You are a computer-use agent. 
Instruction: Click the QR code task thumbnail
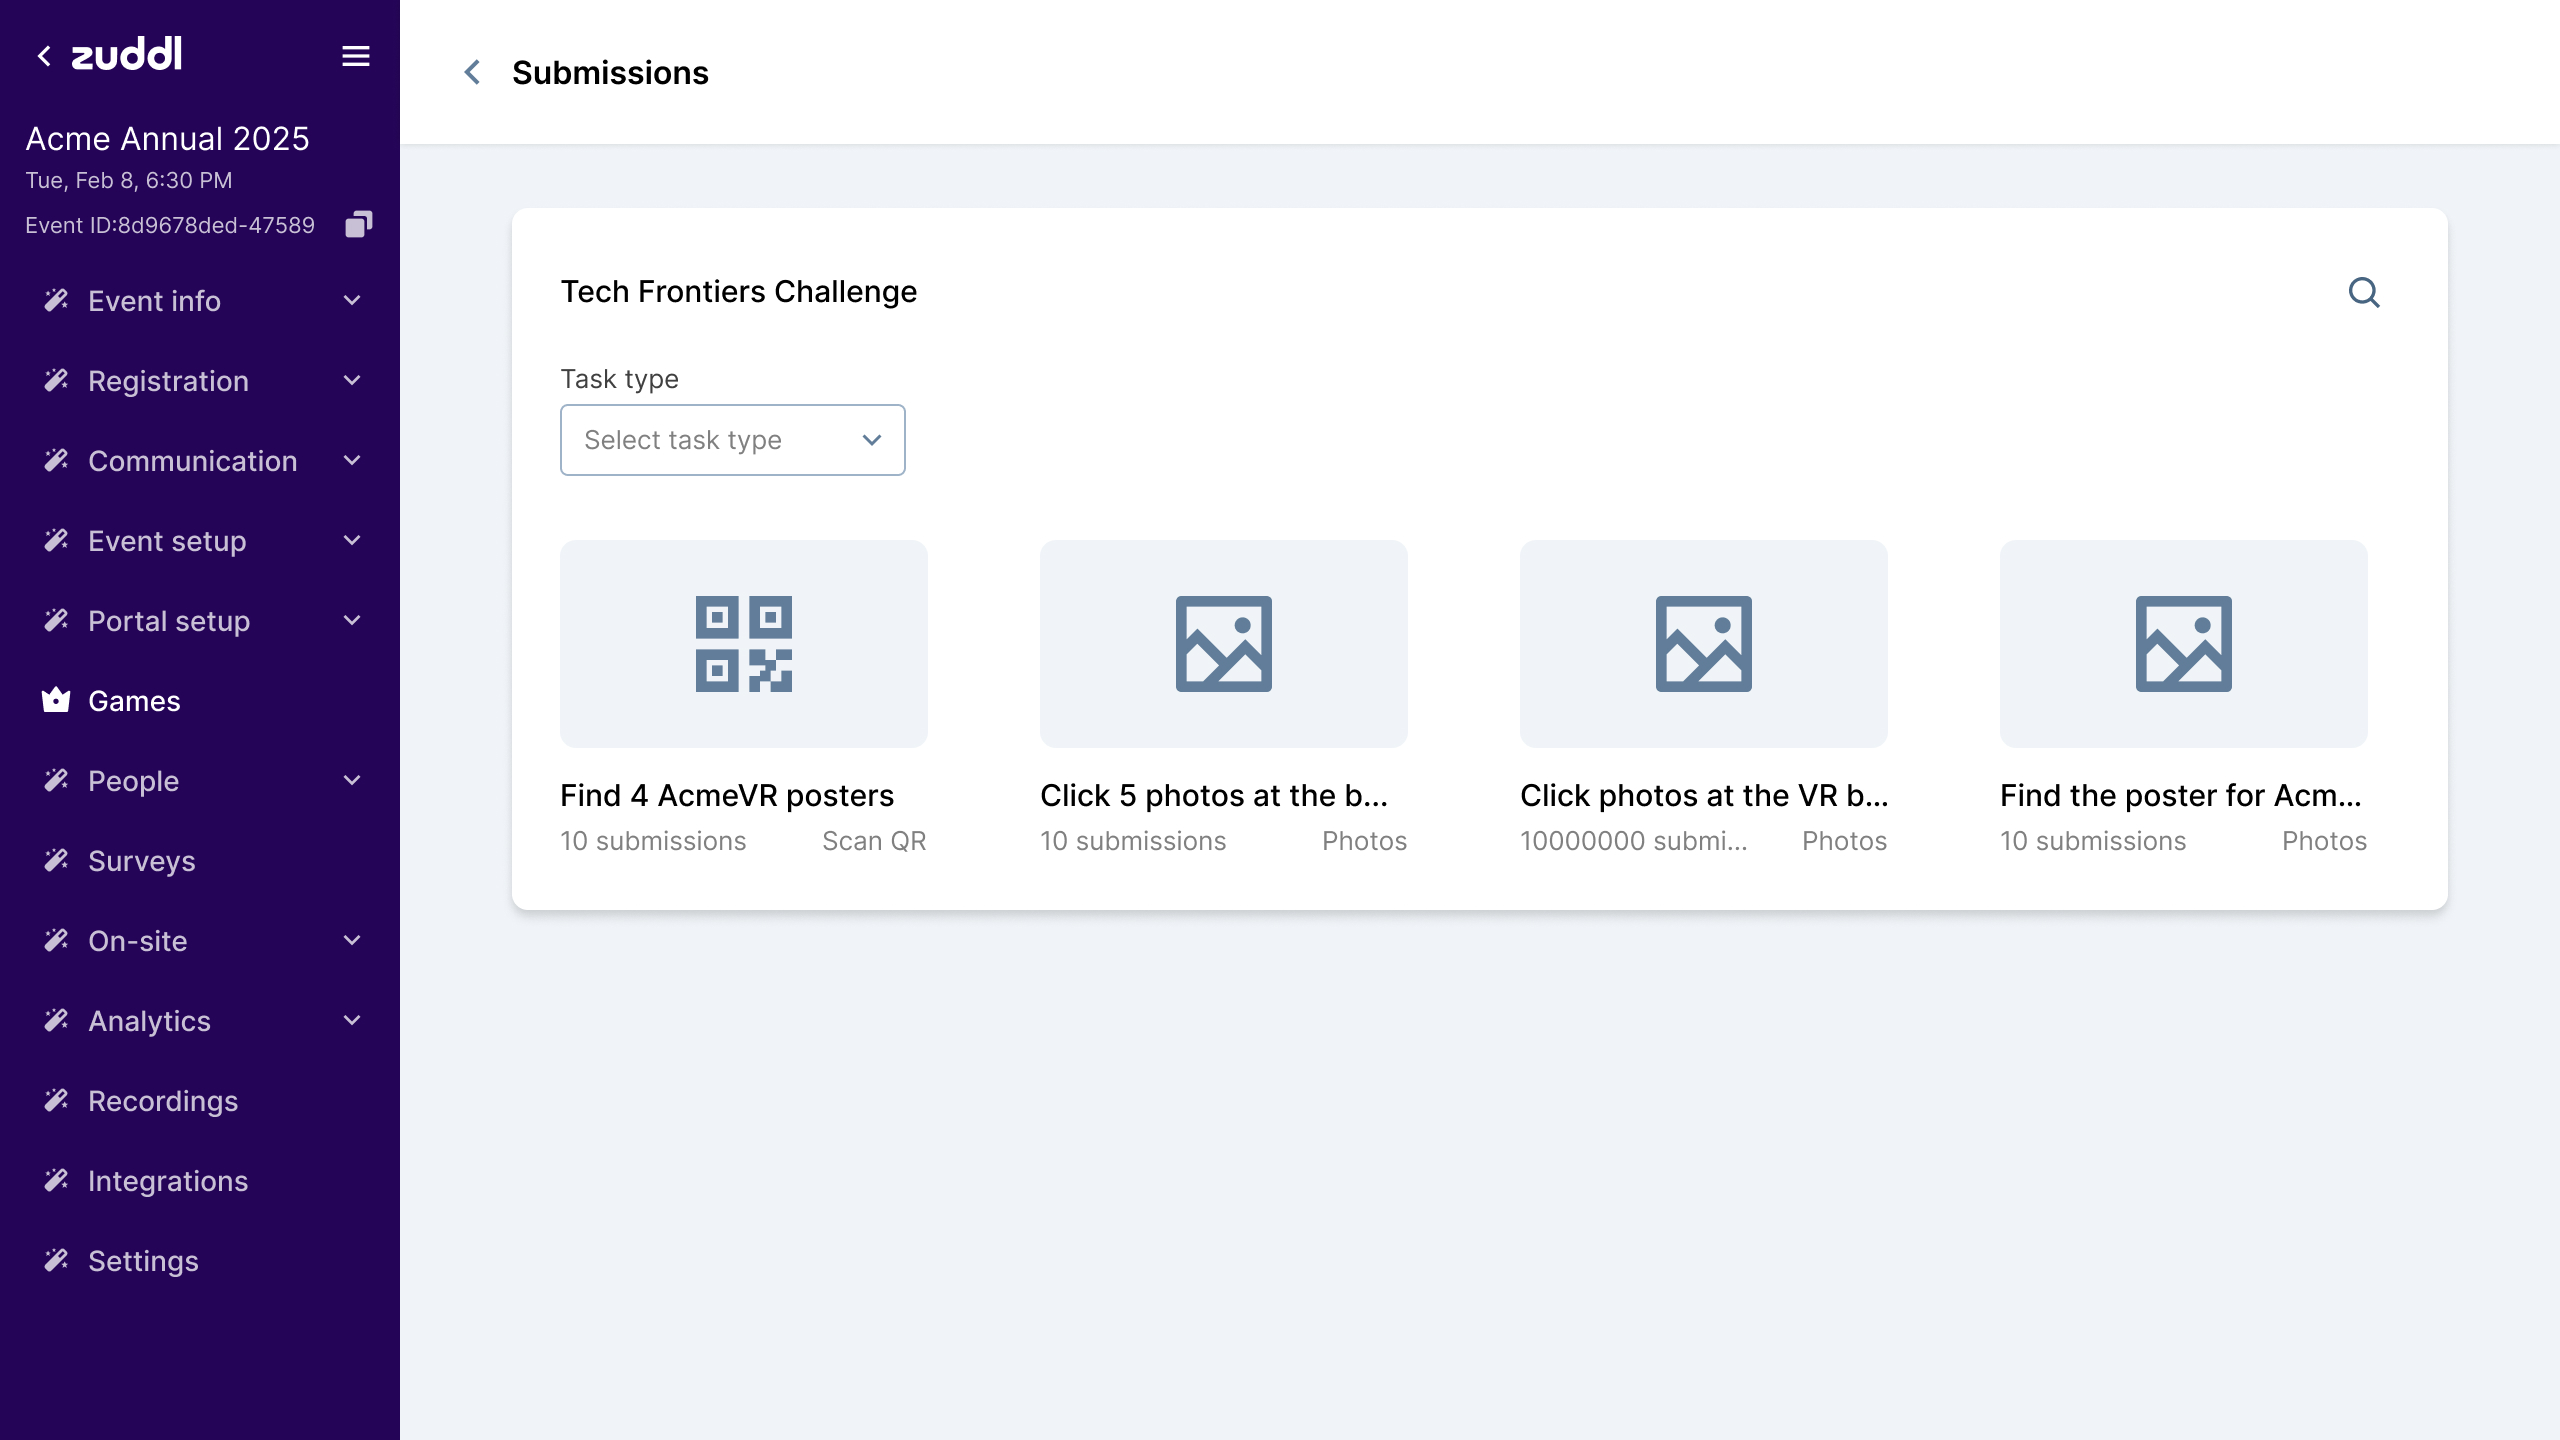click(x=743, y=644)
